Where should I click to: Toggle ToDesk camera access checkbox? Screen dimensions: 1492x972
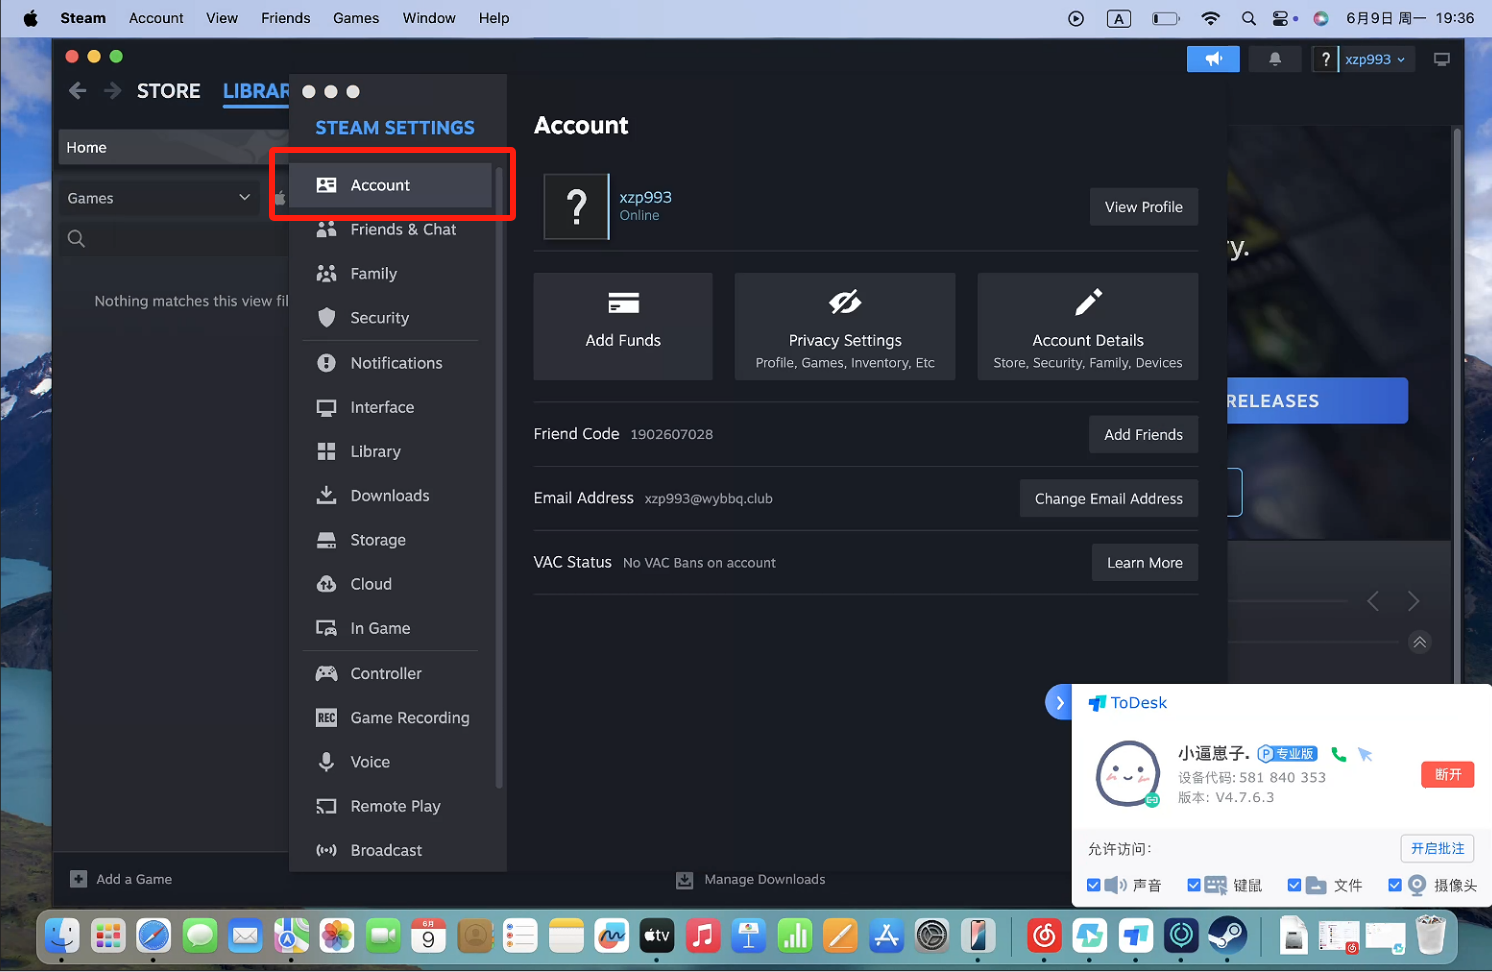1395,885
